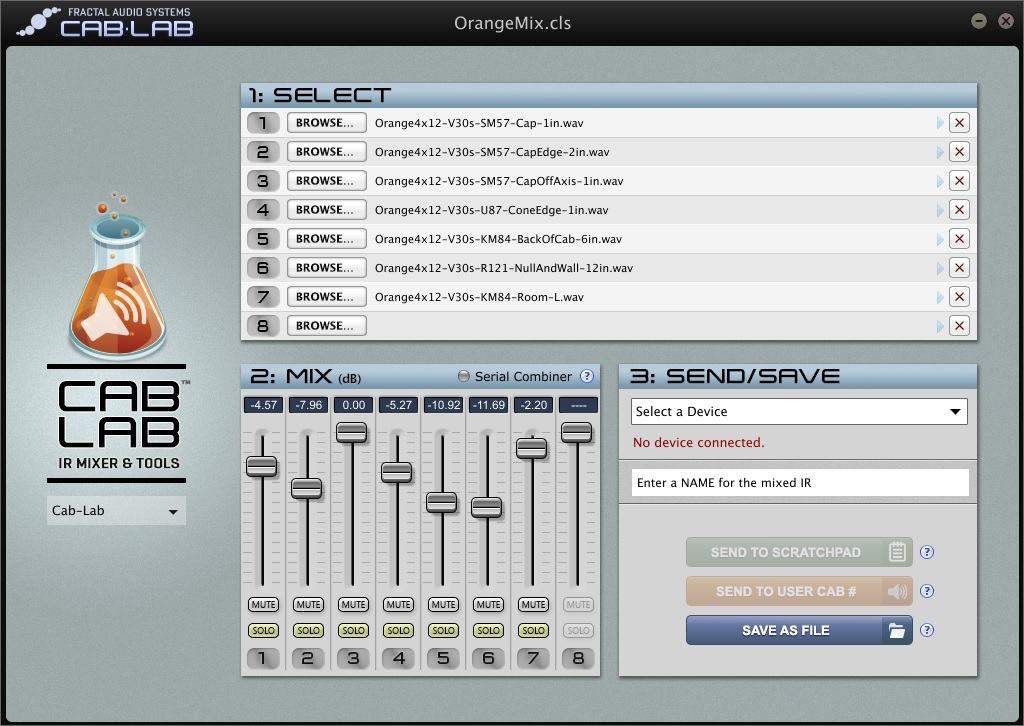The height and width of the screenshot is (726, 1024).
Task: Enable the Serial Combiner option
Action: tap(463, 377)
